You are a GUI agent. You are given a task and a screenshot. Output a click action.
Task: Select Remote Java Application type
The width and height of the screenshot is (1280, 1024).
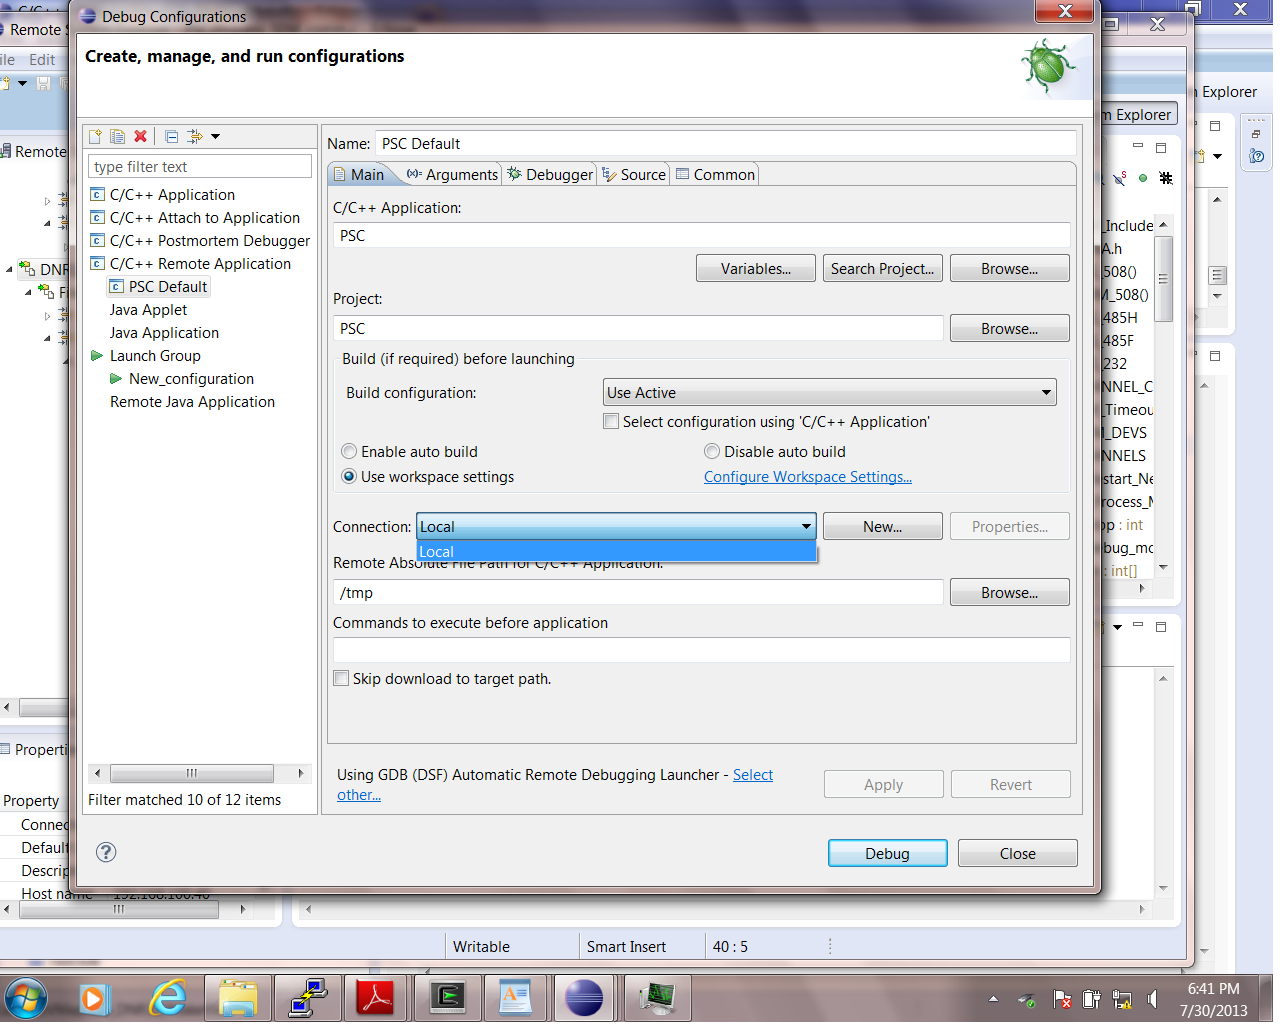(x=192, y=402)
